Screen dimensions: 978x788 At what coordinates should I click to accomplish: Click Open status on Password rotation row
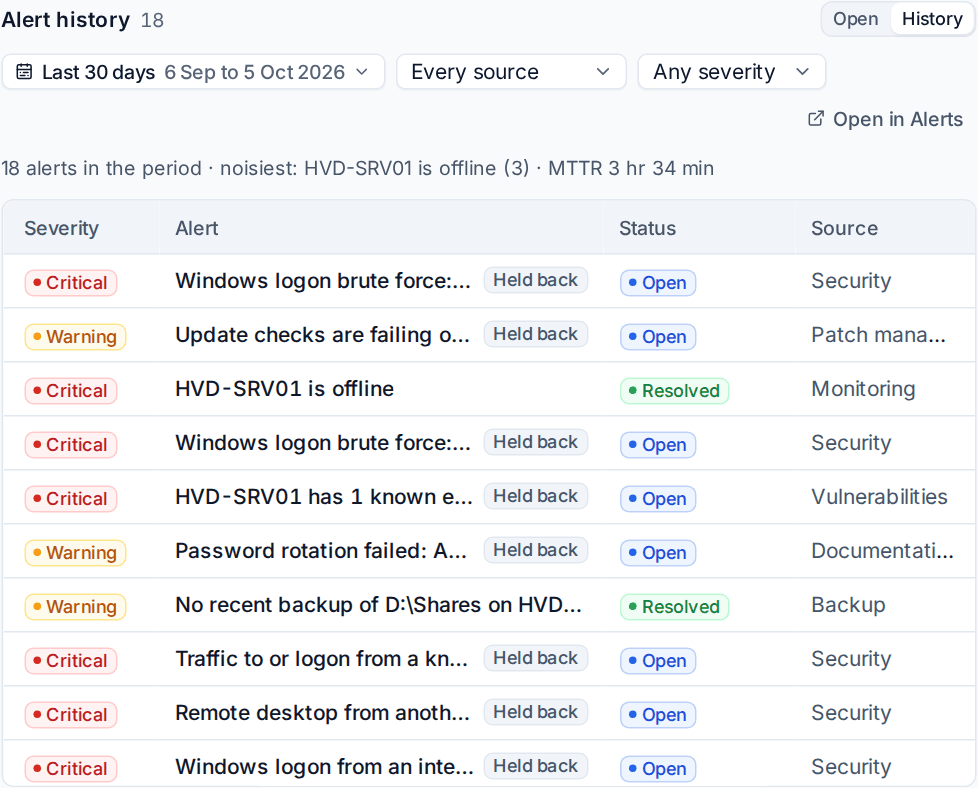click(x=657, y=553)
